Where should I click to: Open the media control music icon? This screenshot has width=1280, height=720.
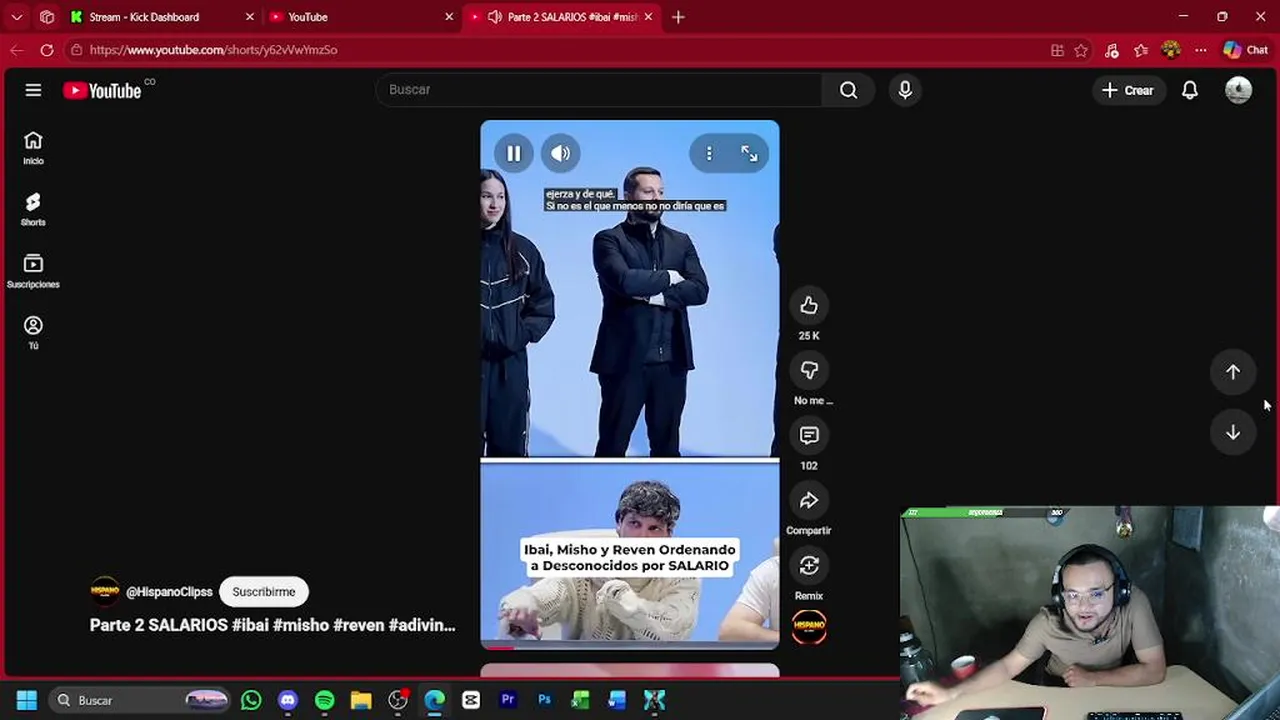click(1112, 50)
